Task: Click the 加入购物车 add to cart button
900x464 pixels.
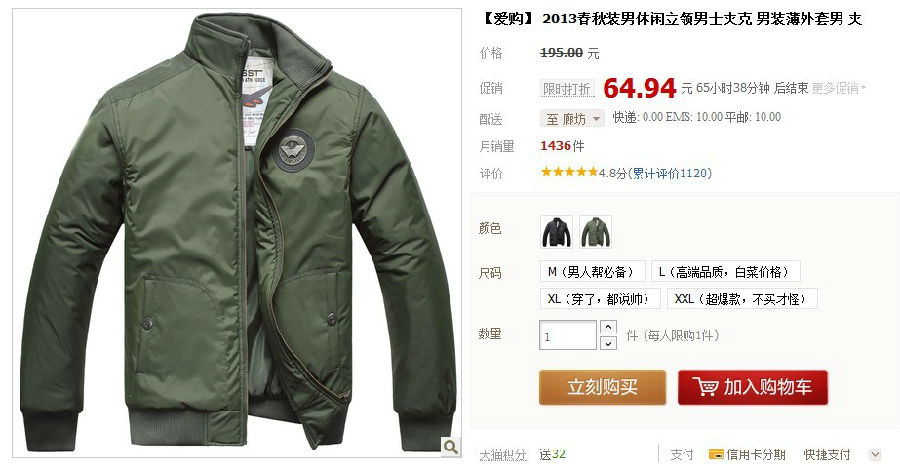Action: 753,387
